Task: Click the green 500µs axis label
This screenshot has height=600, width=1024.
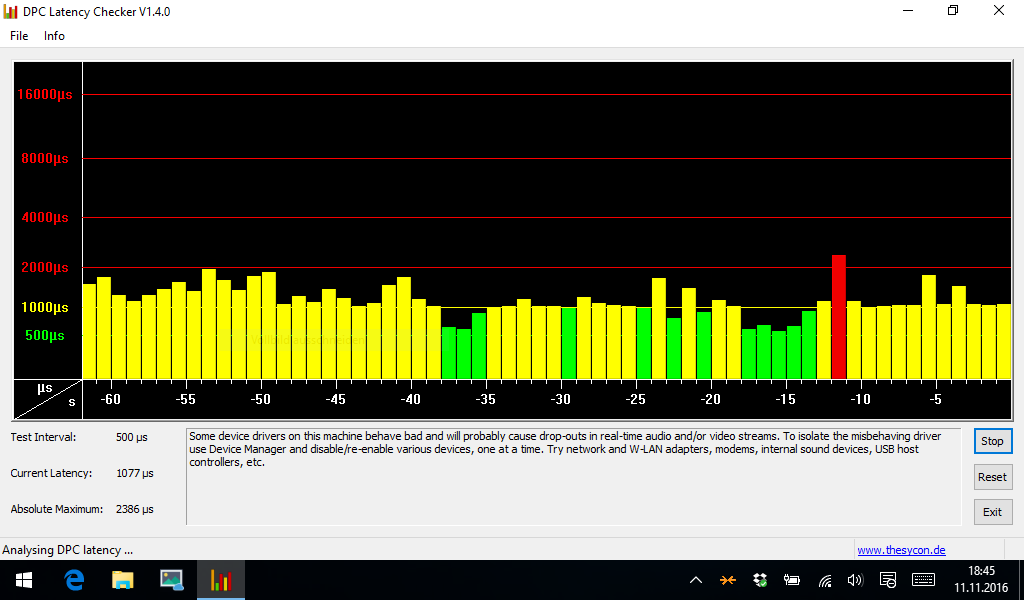Action: click(44, 336)
